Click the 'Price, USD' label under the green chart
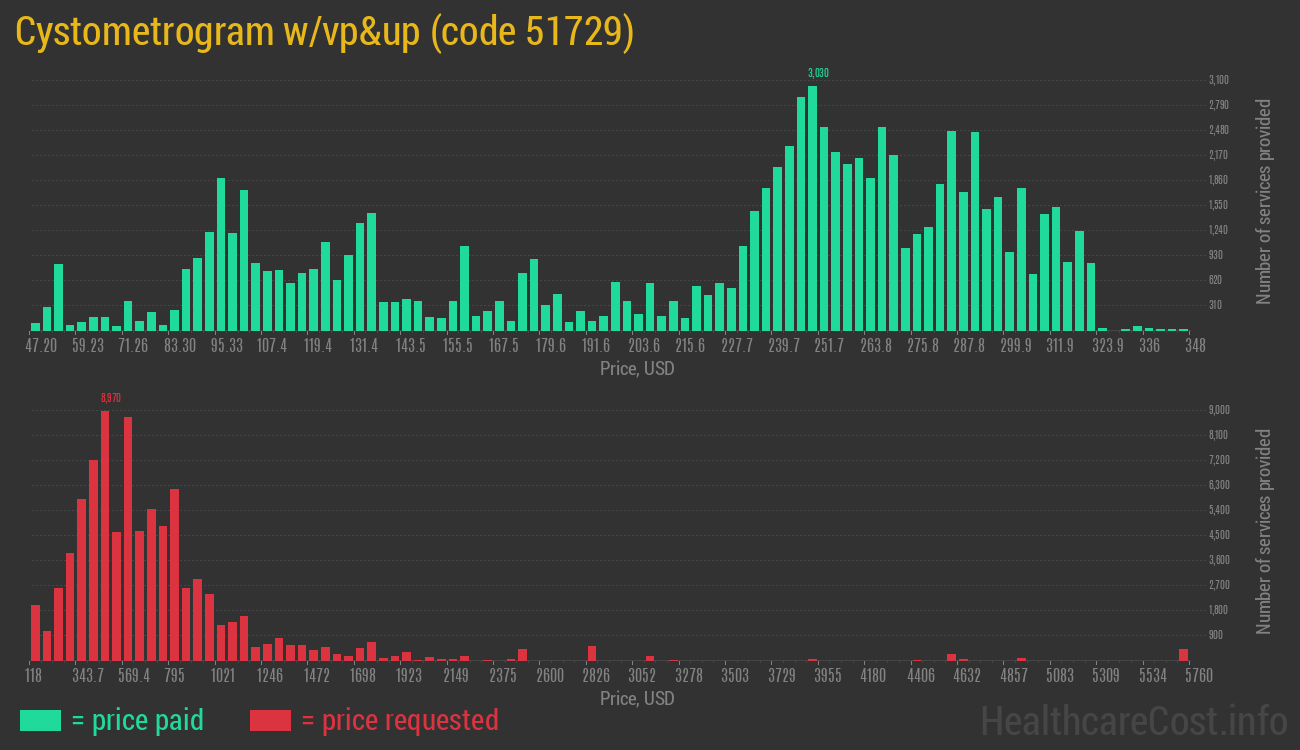This screenshot has height=750, width=1300. [x=637, y=369]
